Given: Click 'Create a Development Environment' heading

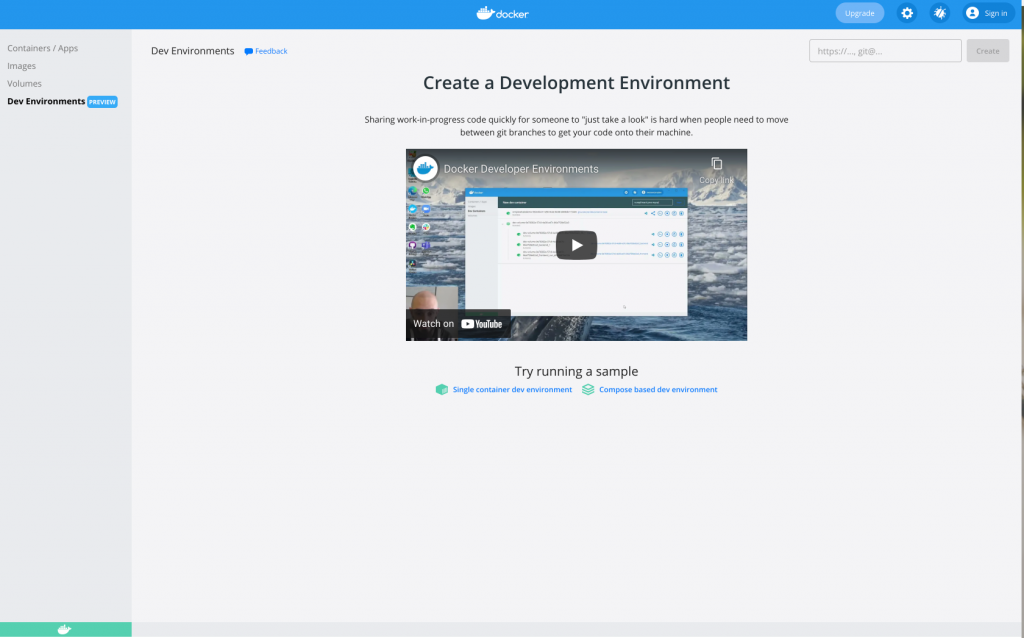Looking at the screenshot, I should coord(576,83).
